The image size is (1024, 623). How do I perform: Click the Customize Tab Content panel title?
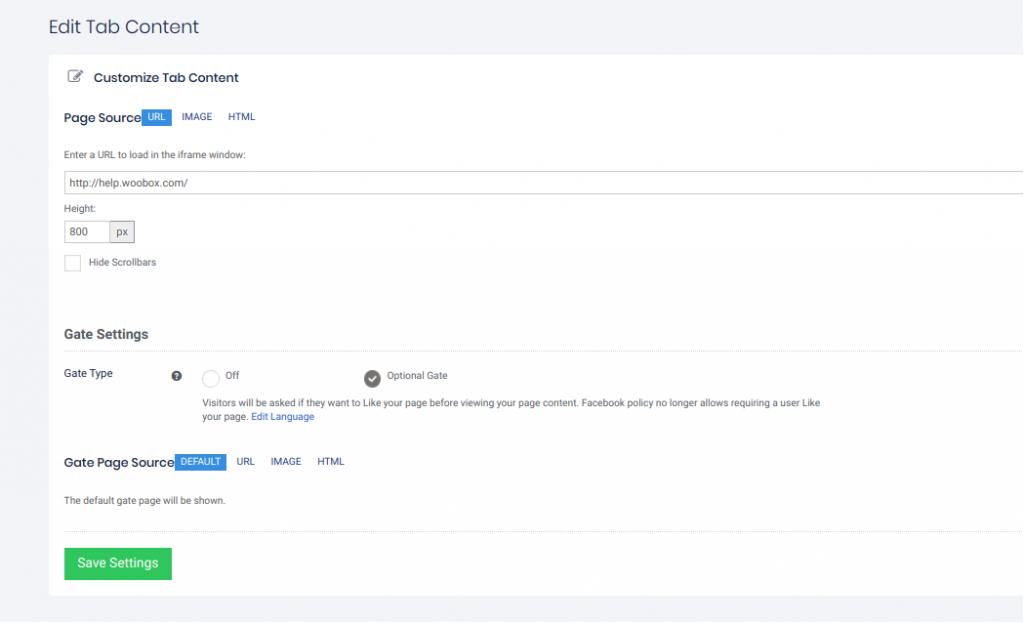[x=166, y=77]
